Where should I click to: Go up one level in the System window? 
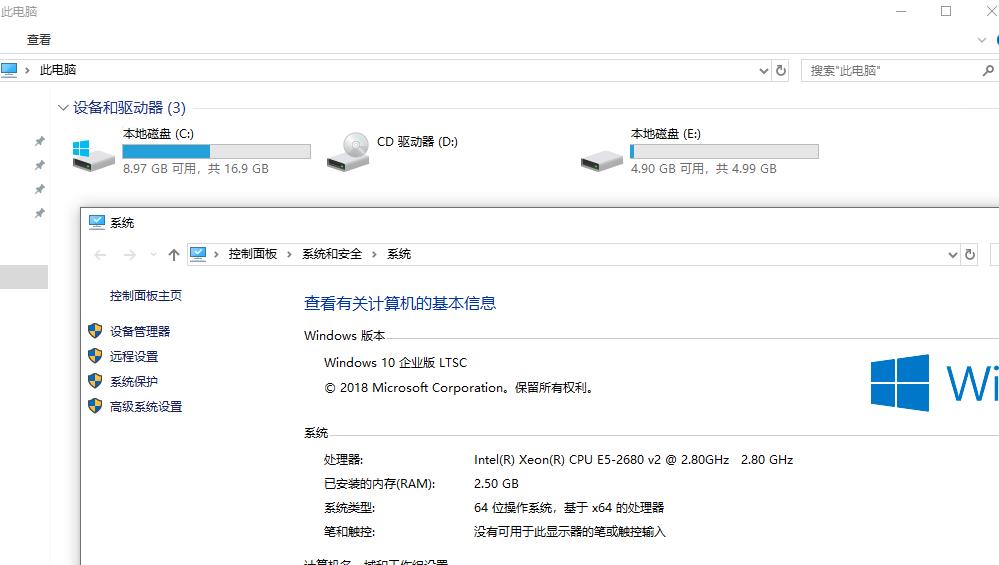(x=174, y=255)
